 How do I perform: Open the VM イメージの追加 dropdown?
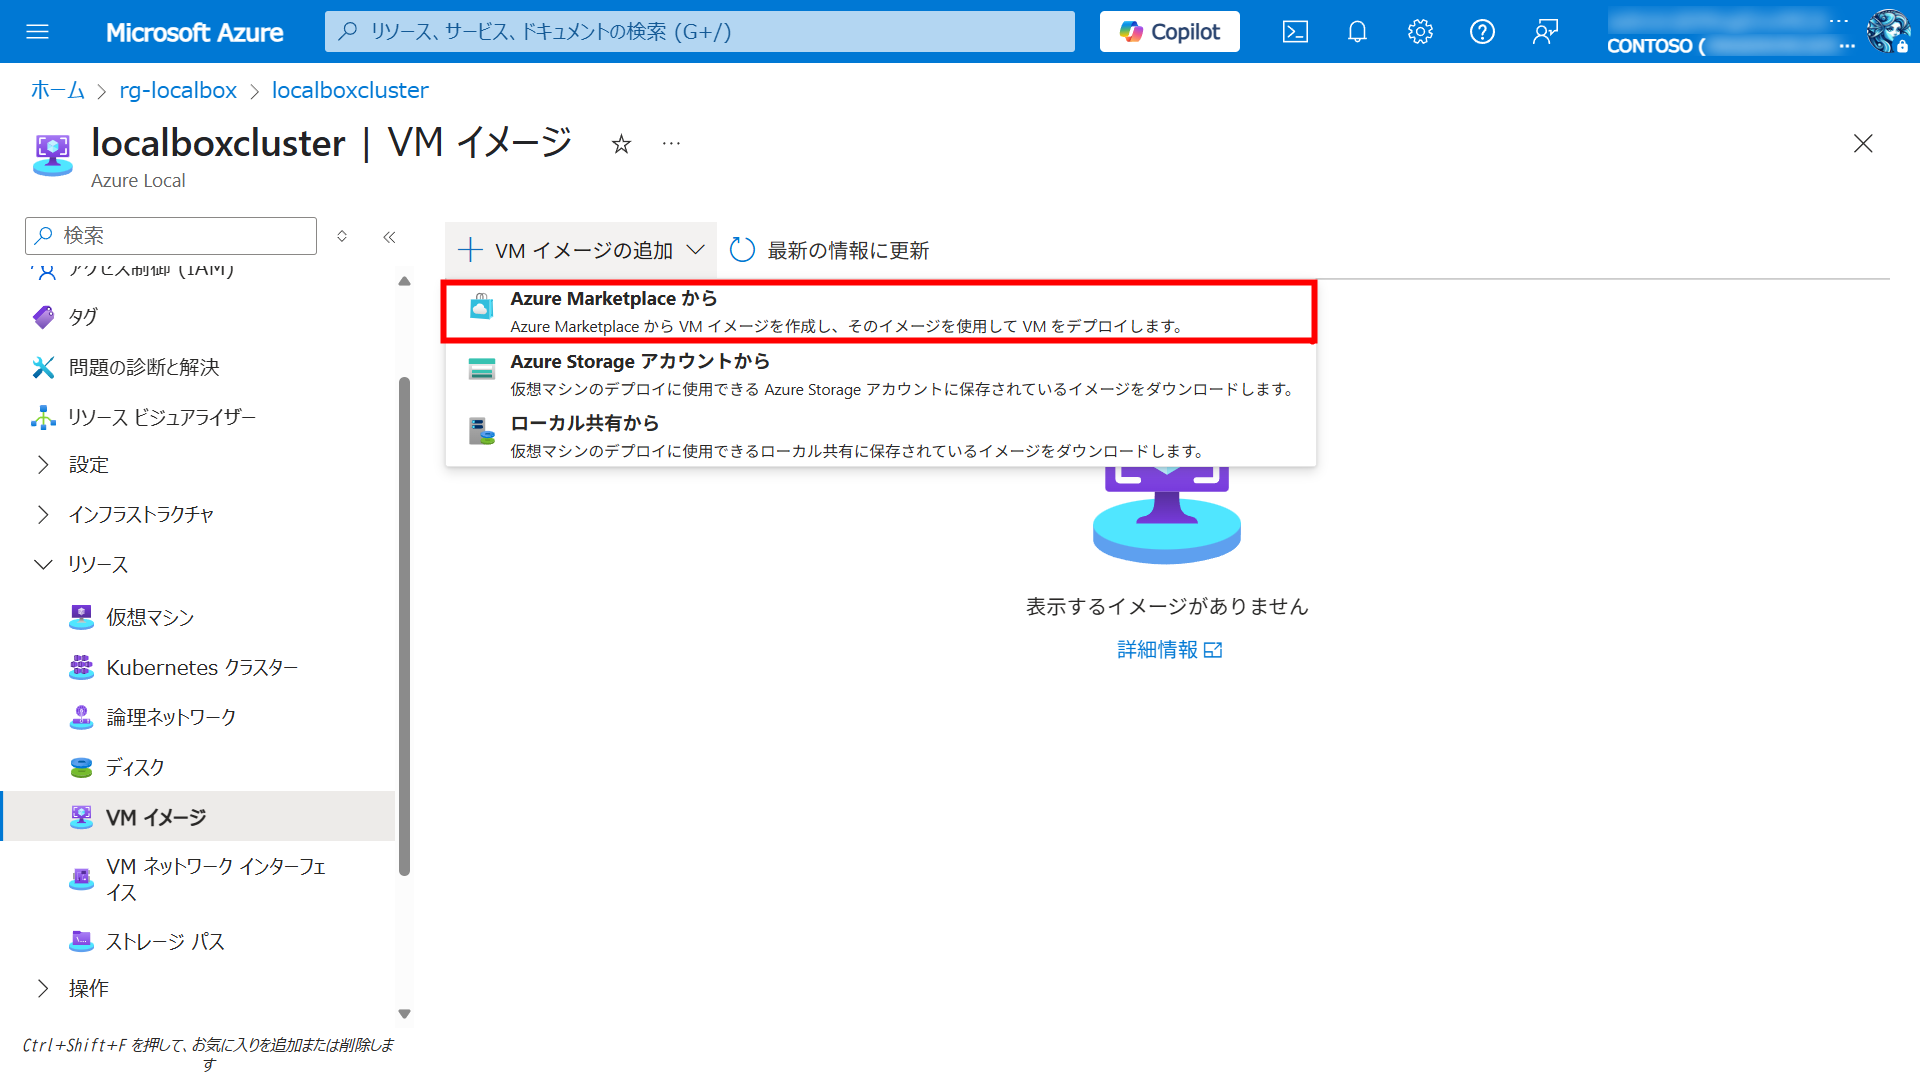click(581, 251)
